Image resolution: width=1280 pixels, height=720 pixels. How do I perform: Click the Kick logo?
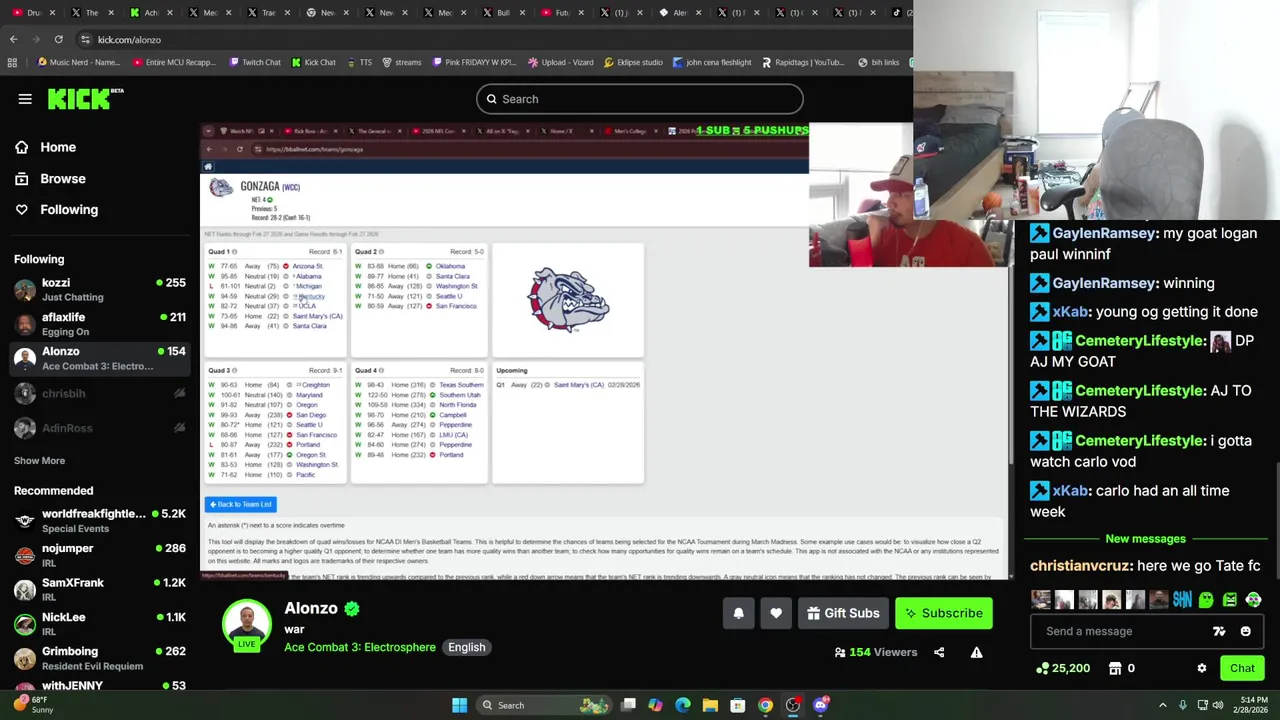pos(85,98)
